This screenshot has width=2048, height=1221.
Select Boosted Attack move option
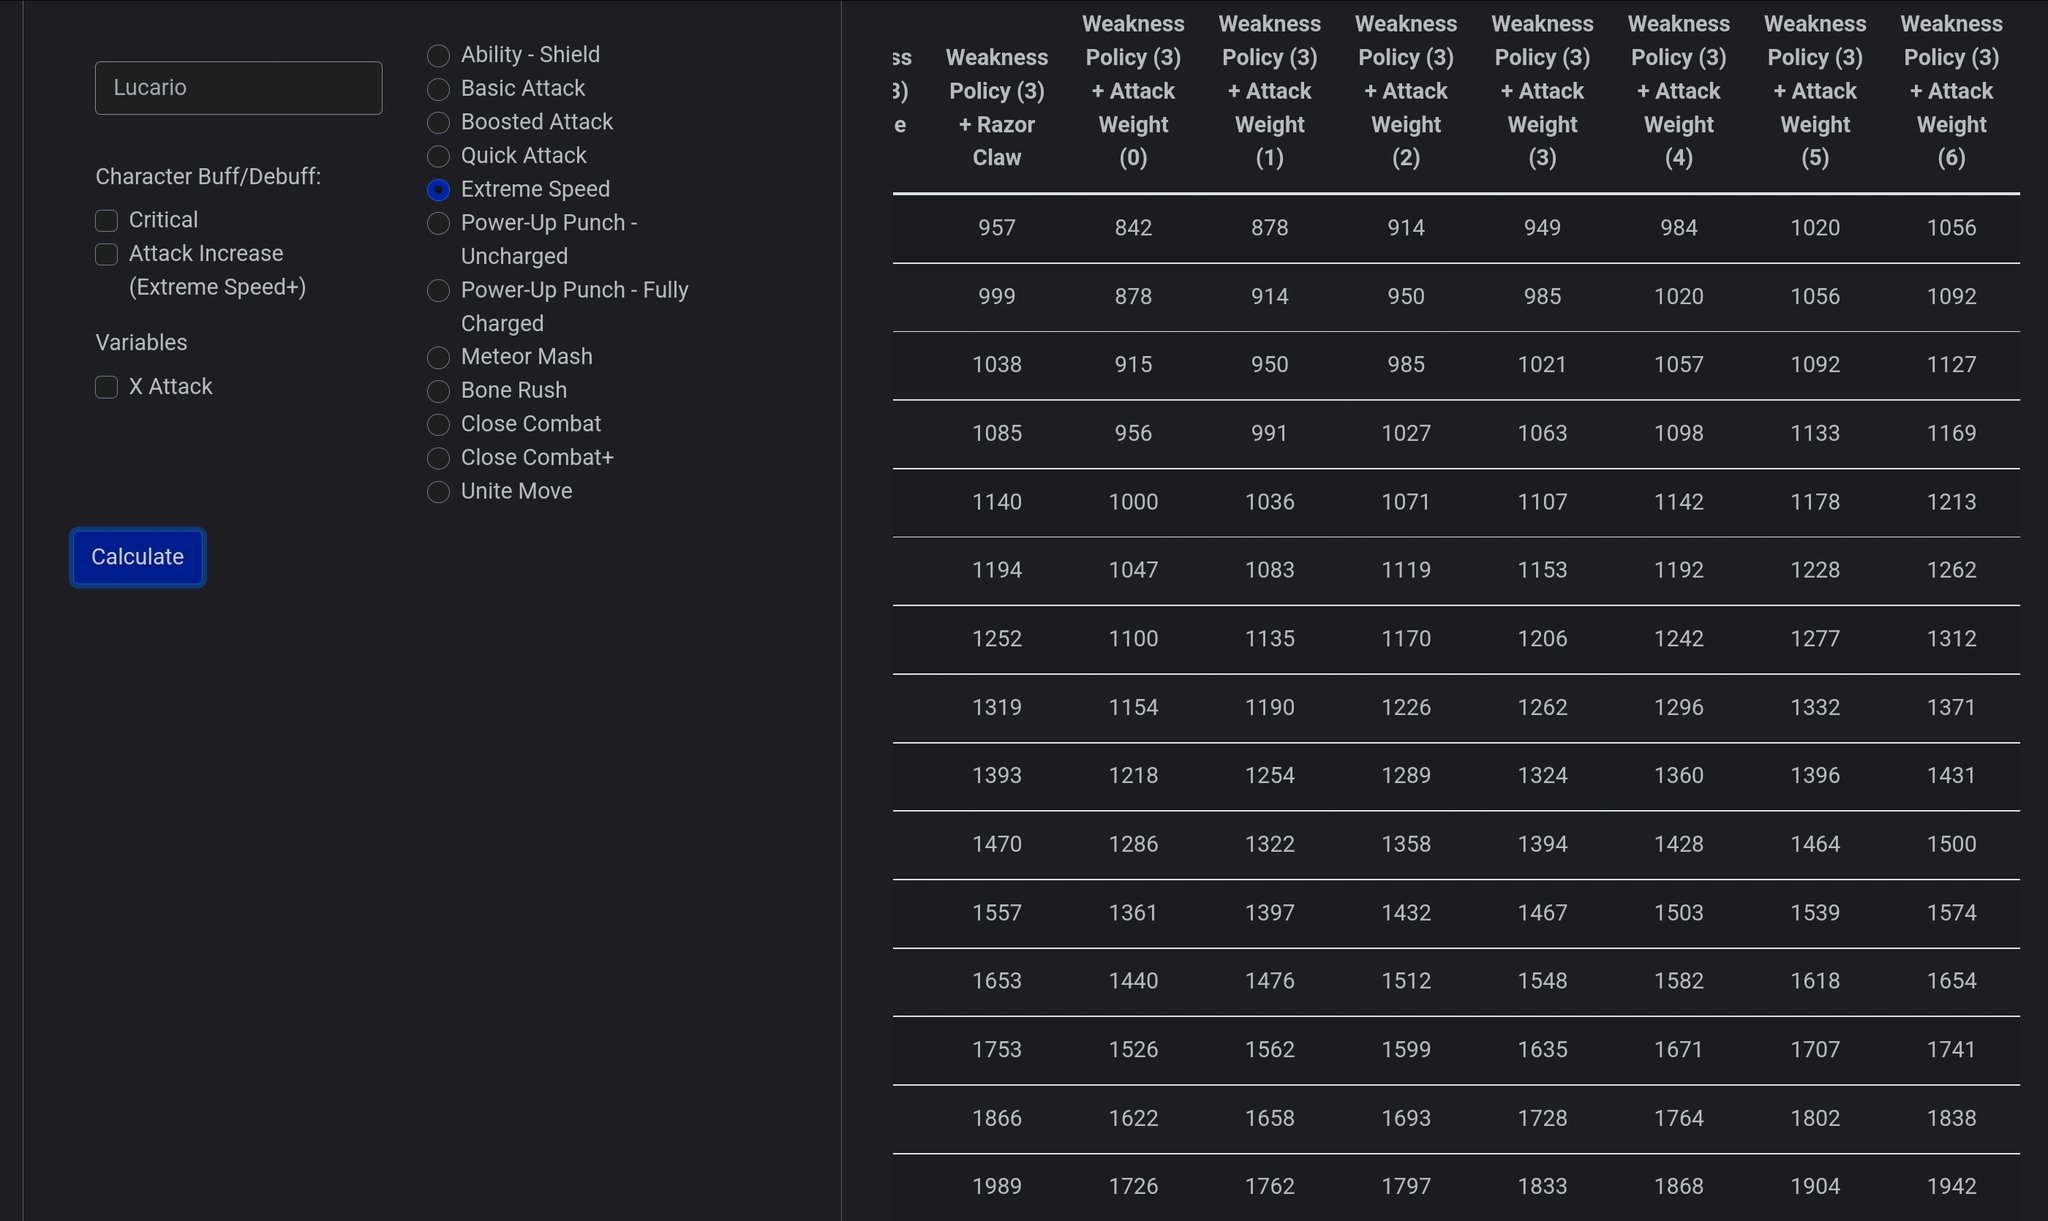[x=438, y=122]
